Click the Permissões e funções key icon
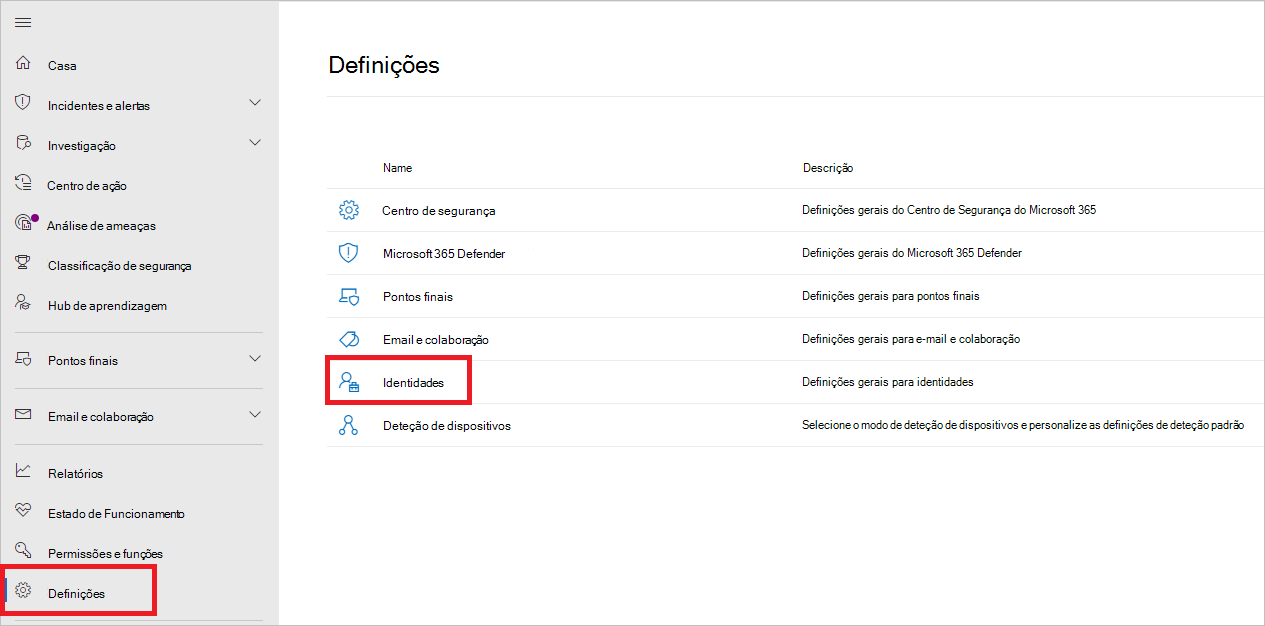The height and width of the screenshot is (626, 1265). pos(23,551)
